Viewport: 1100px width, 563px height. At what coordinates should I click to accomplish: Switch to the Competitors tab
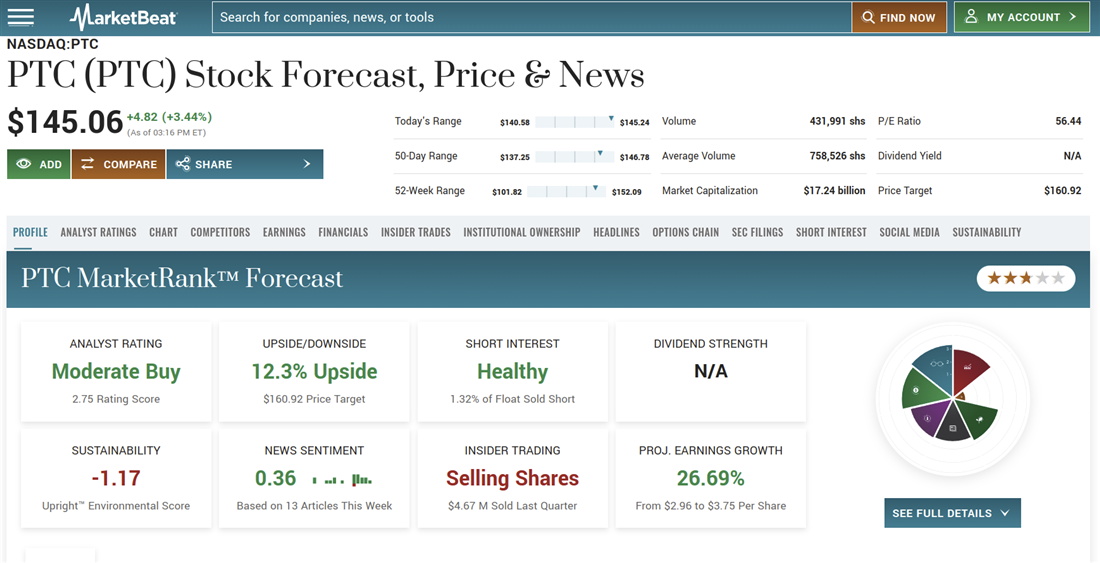pyautogui.click(x=220, y=232)
